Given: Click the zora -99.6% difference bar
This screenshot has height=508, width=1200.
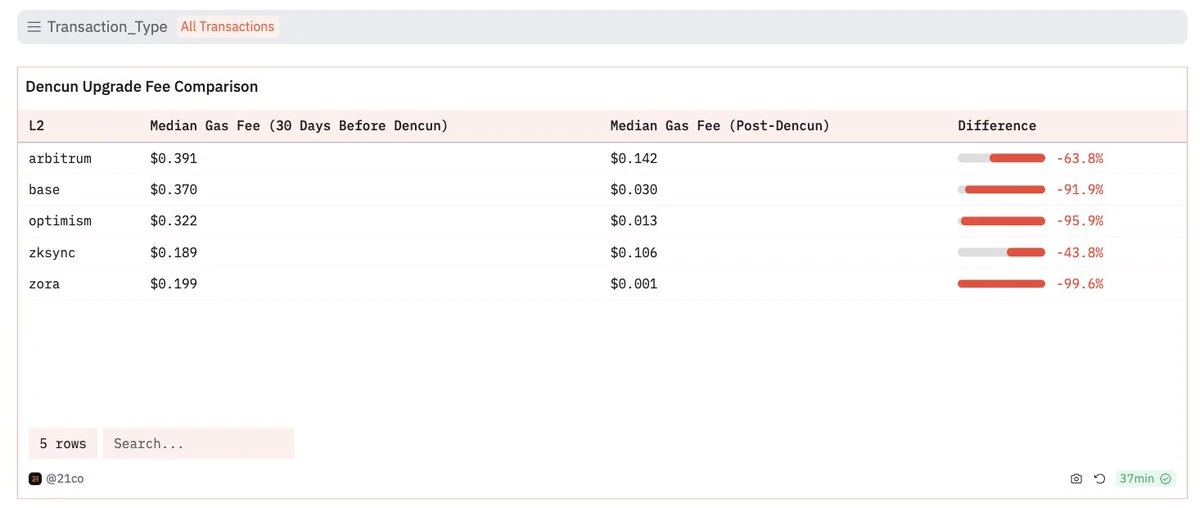Looking at the screenshot, I should [x=1001, y=284].
